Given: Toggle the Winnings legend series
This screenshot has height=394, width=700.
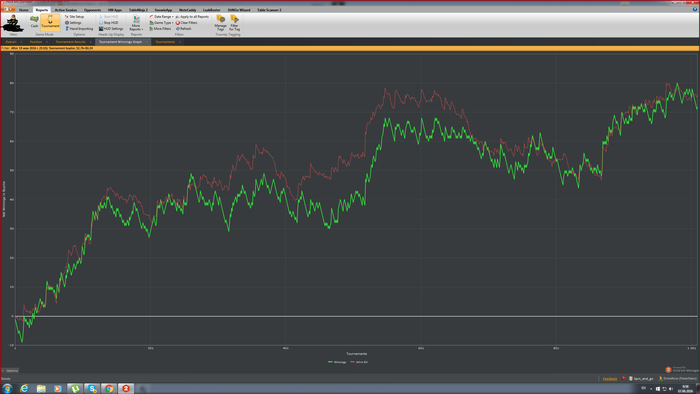Looking at the screenshot, I should point(337,362).
